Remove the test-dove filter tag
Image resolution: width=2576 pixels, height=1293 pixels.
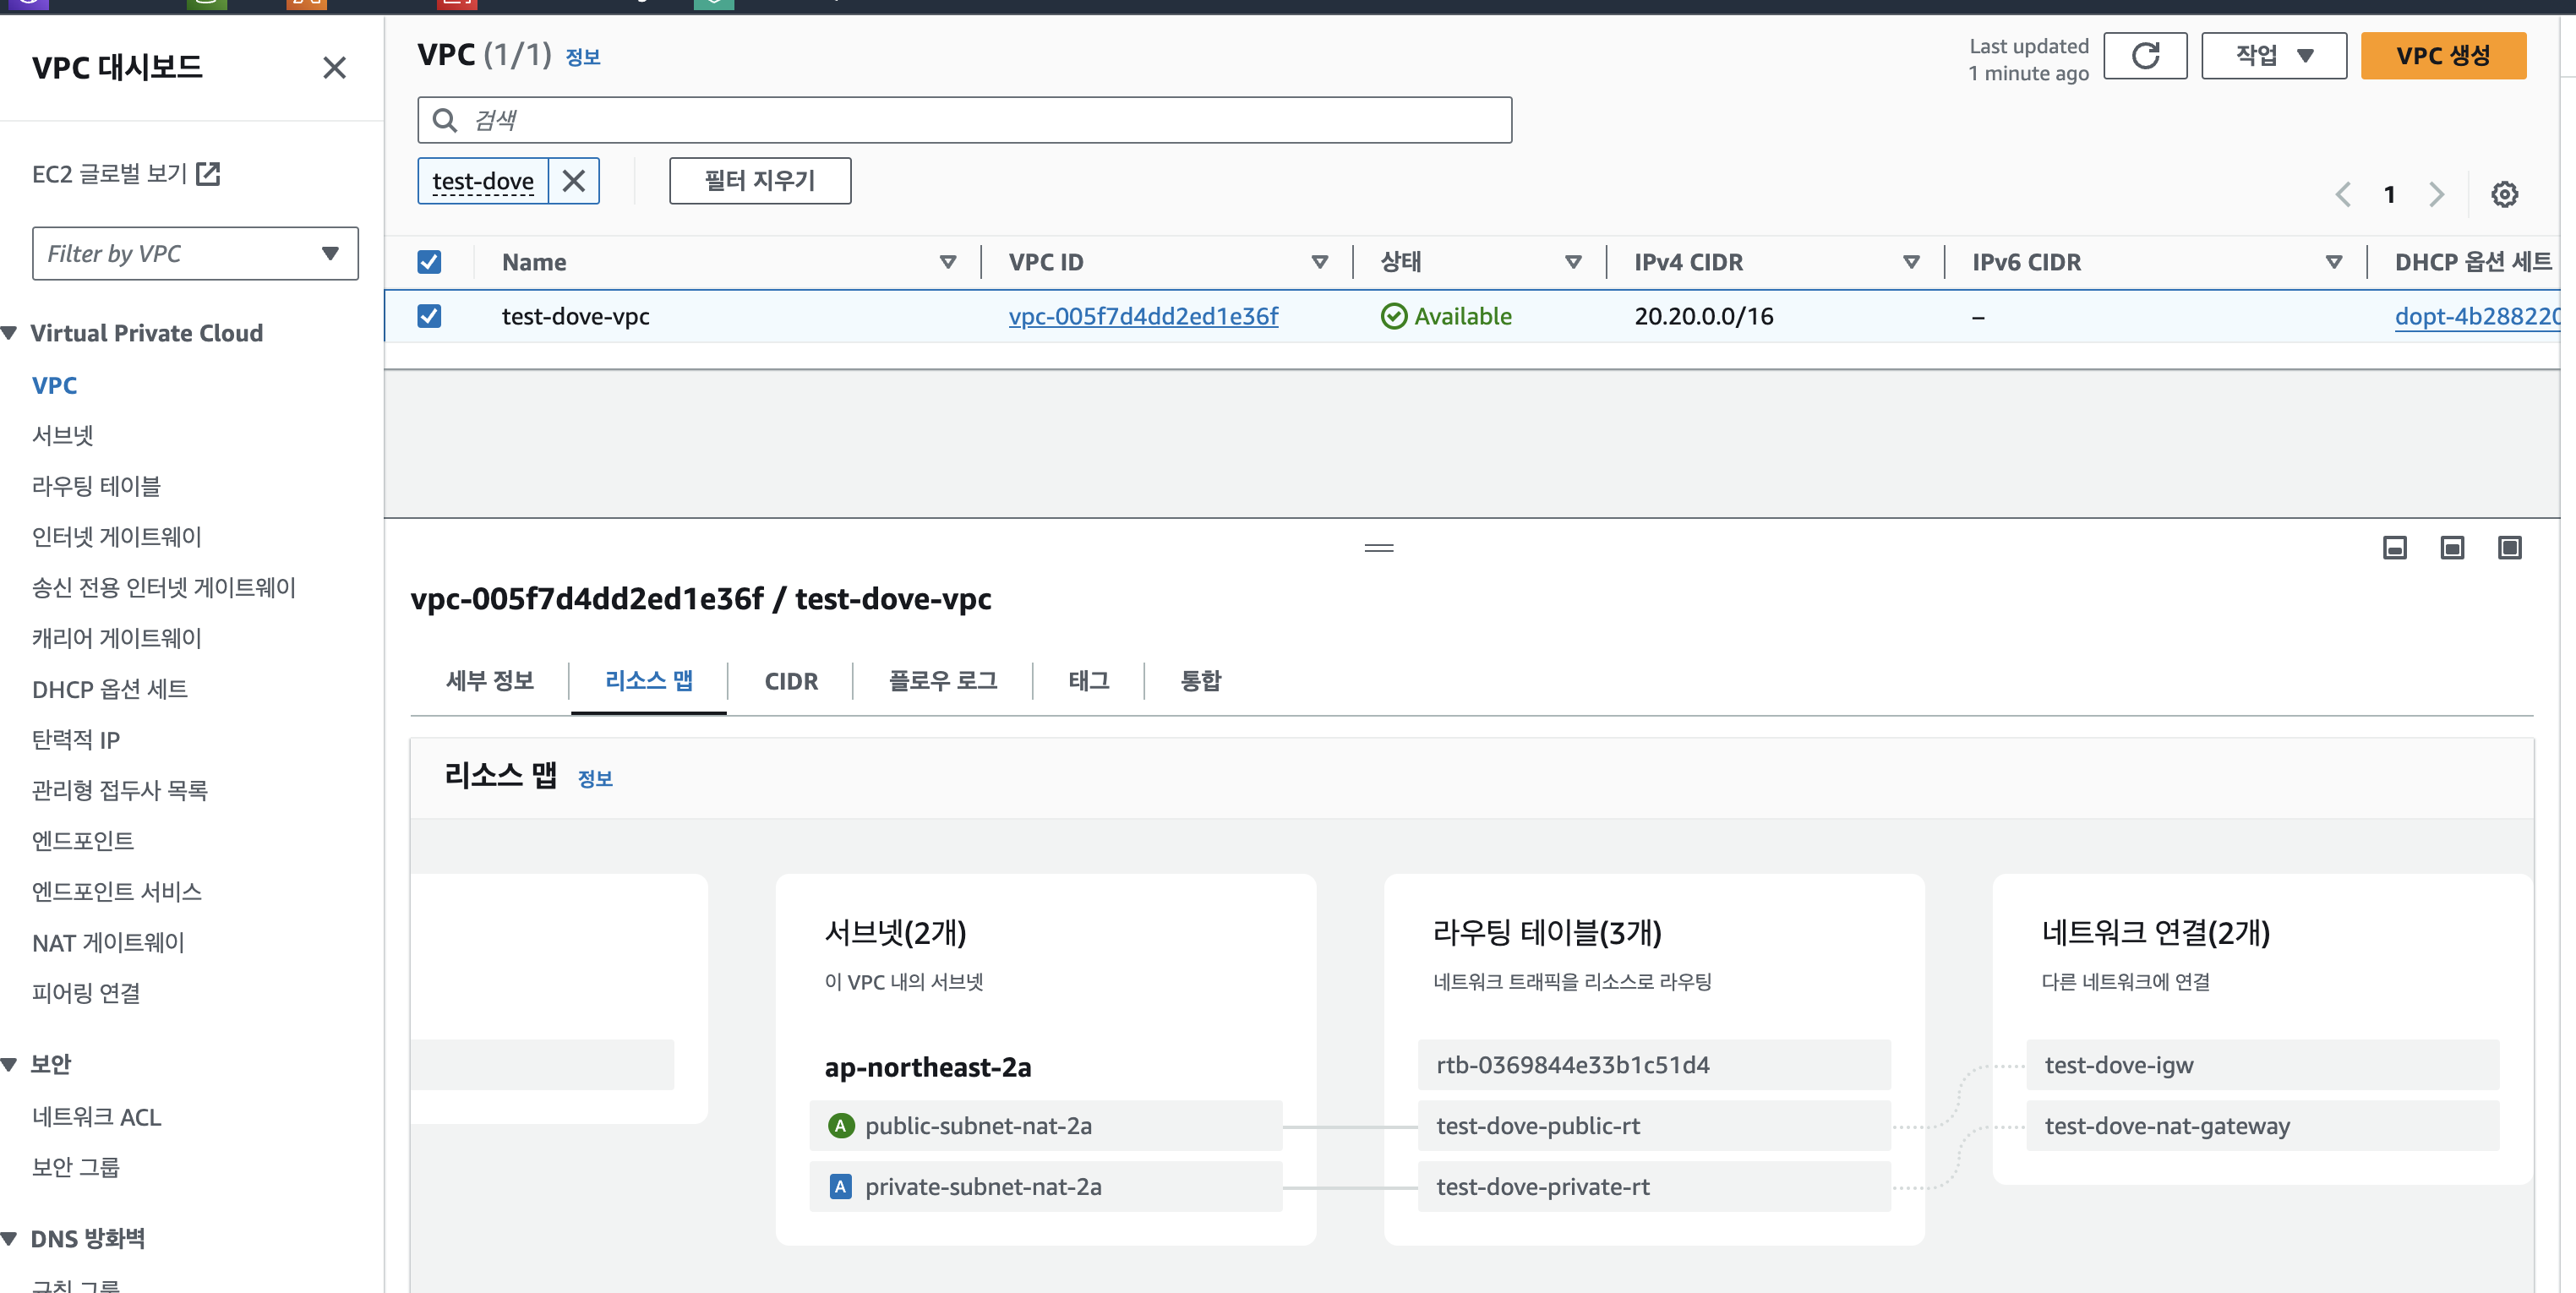tap(573, 181)
